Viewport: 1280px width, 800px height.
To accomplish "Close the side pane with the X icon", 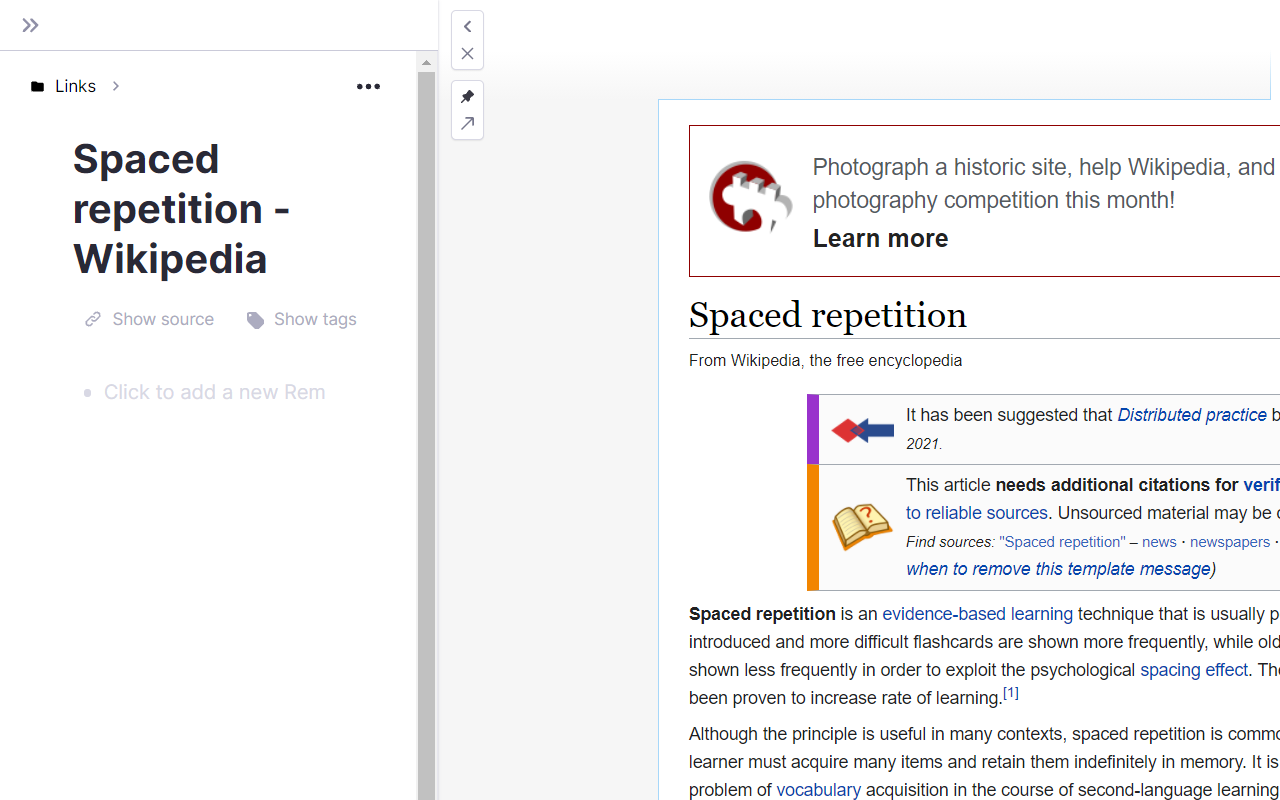I will [x=467, y=54].
